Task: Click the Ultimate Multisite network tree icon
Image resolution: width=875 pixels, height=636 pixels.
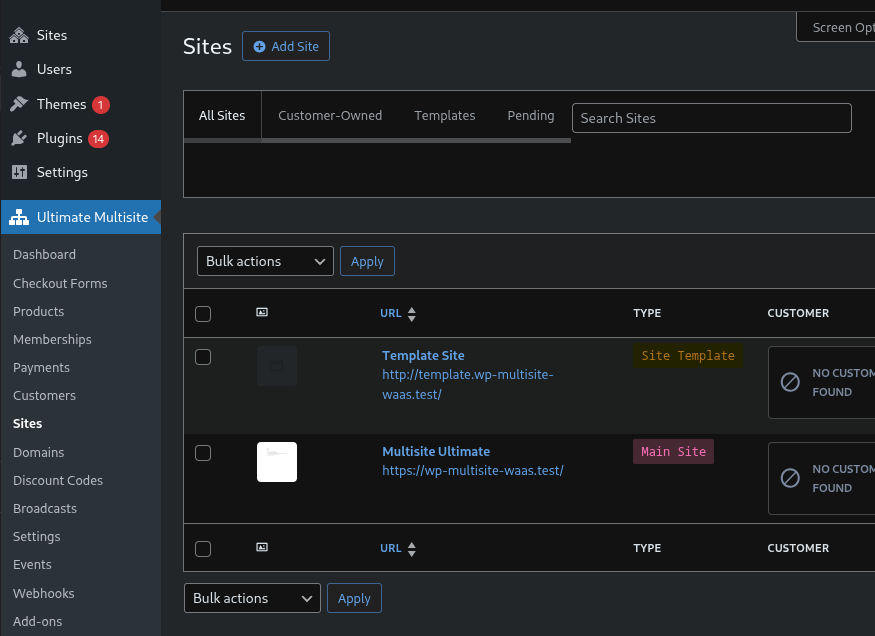Action: pos(20,216)
